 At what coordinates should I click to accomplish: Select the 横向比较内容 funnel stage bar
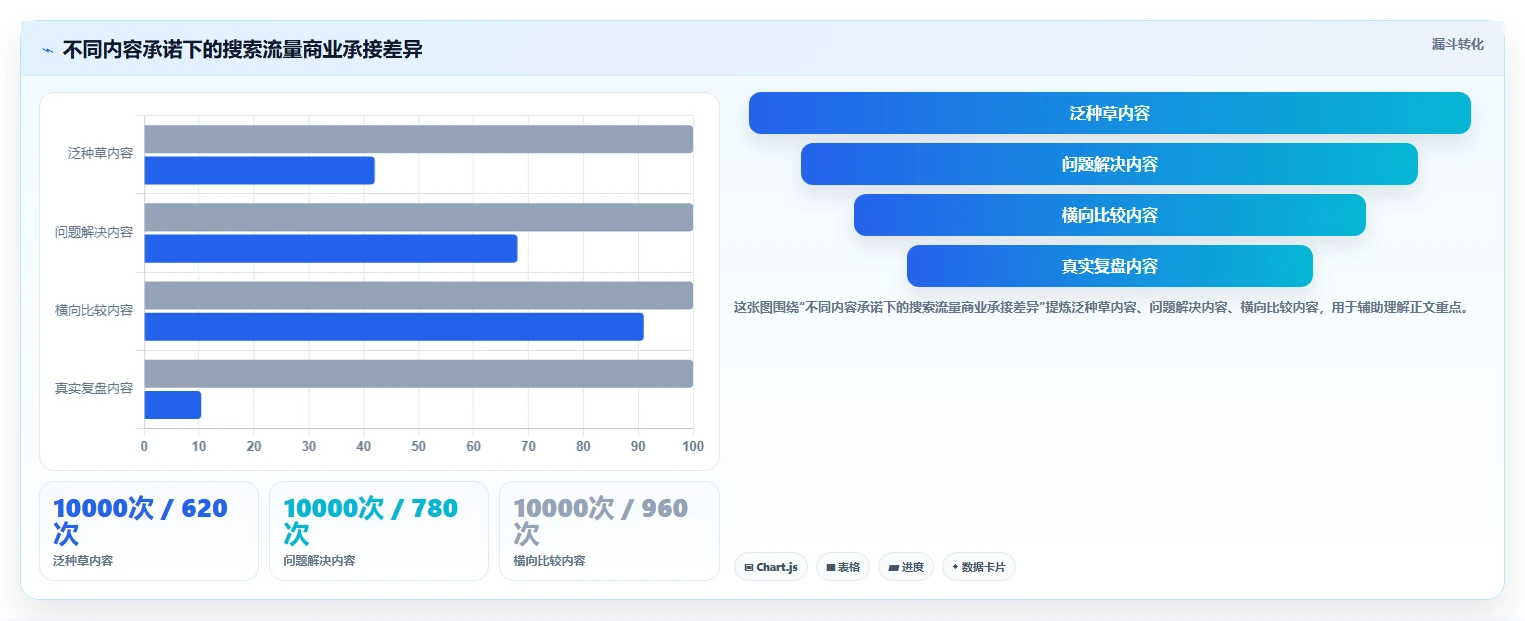[x=1109, y=215]
